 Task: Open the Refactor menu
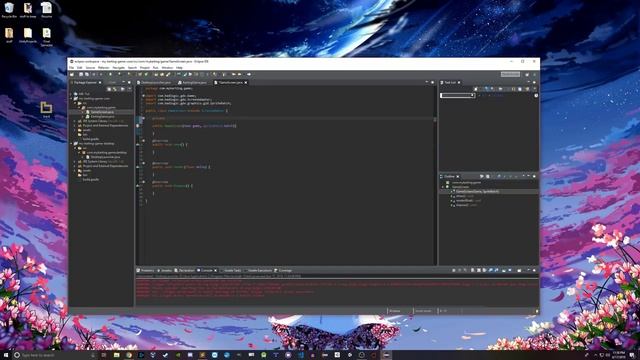click(x=104, y=68)
